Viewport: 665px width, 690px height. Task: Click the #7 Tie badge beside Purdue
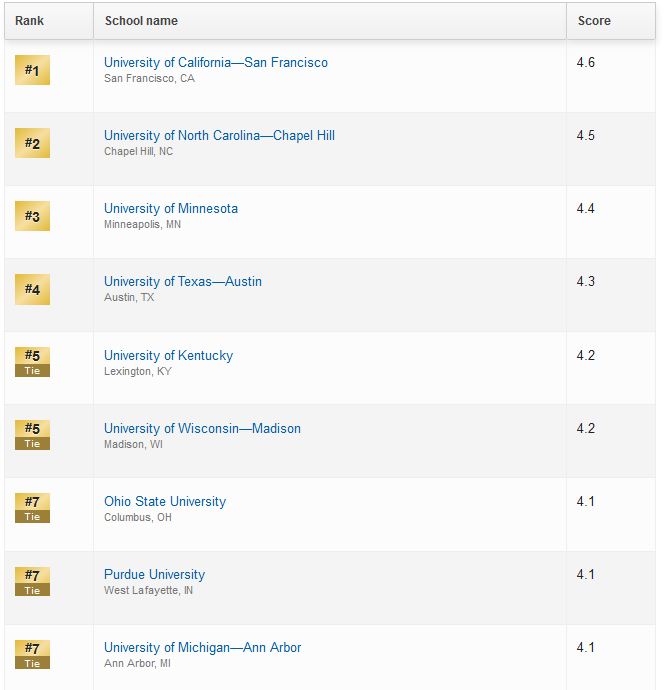coord(32,581)
